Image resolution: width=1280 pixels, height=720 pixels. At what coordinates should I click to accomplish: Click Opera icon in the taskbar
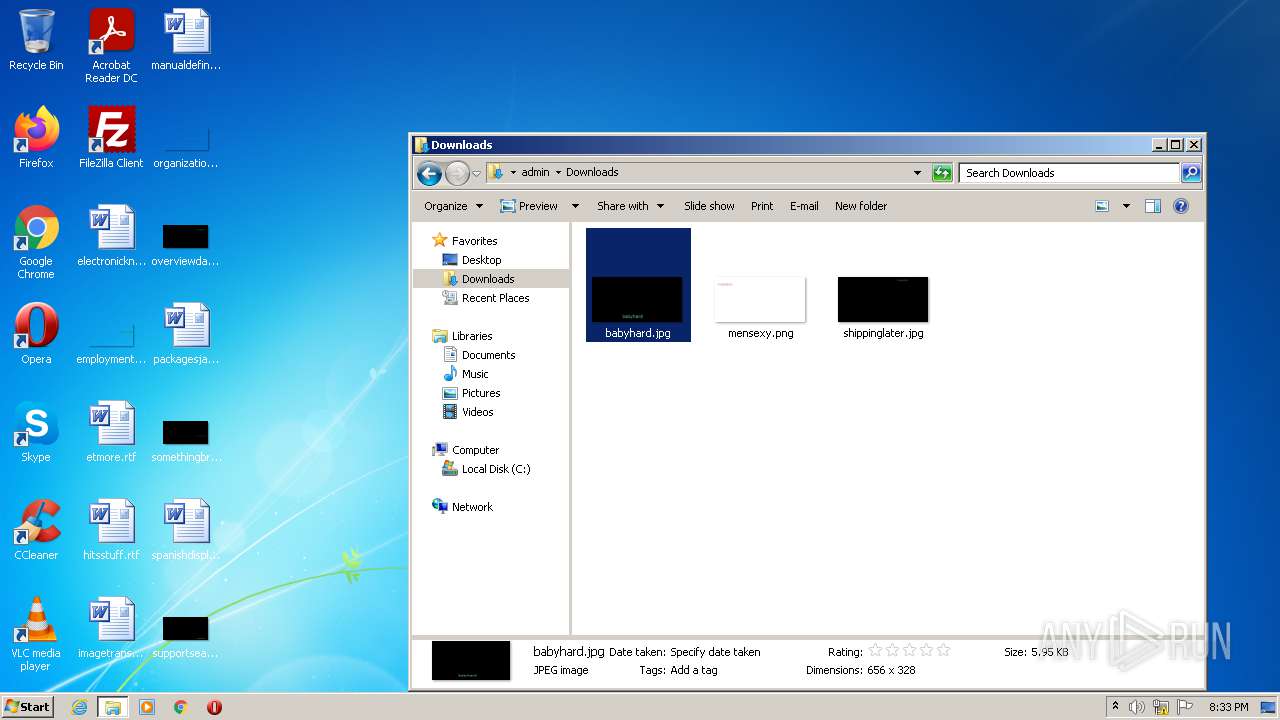214,707
